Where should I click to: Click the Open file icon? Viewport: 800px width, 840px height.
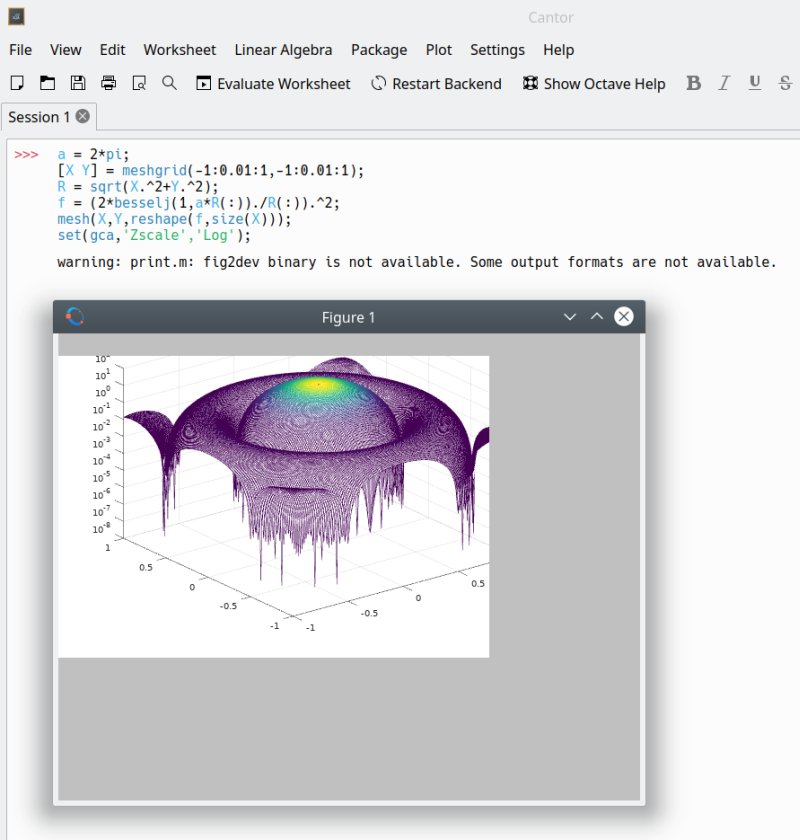tap(47, 83)
